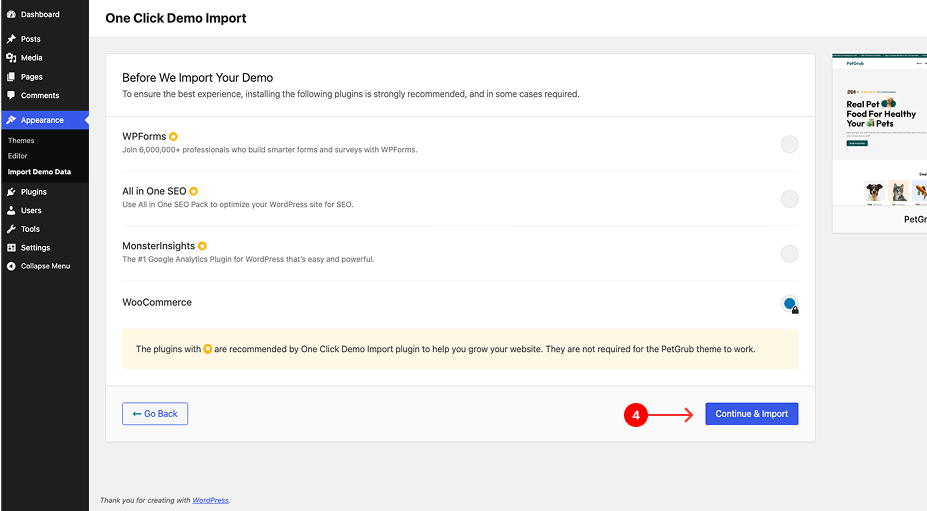Open the Editor submenu item
The height and width of the screenshot is (511, 927).
(x=18, y=156)
